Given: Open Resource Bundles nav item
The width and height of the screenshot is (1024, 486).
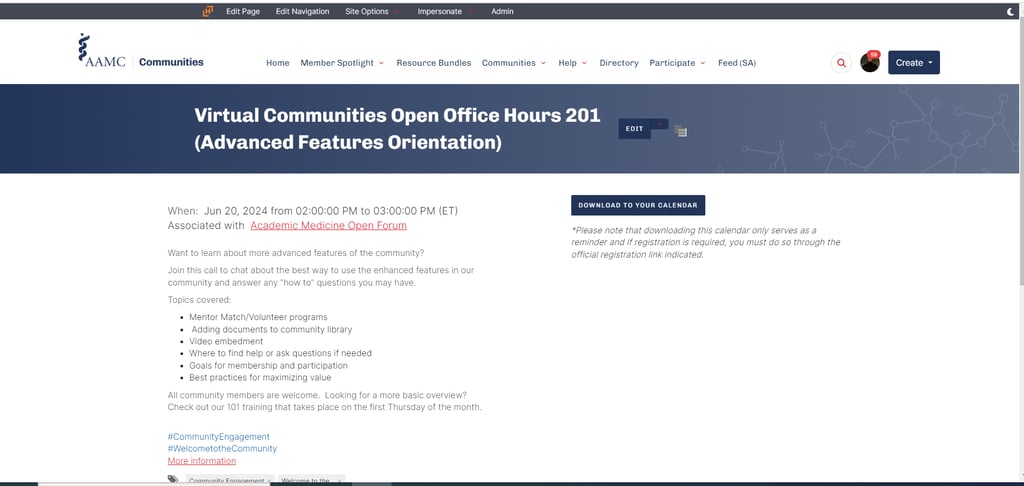Looking at the screenshot, I should [x=434, y=63].
